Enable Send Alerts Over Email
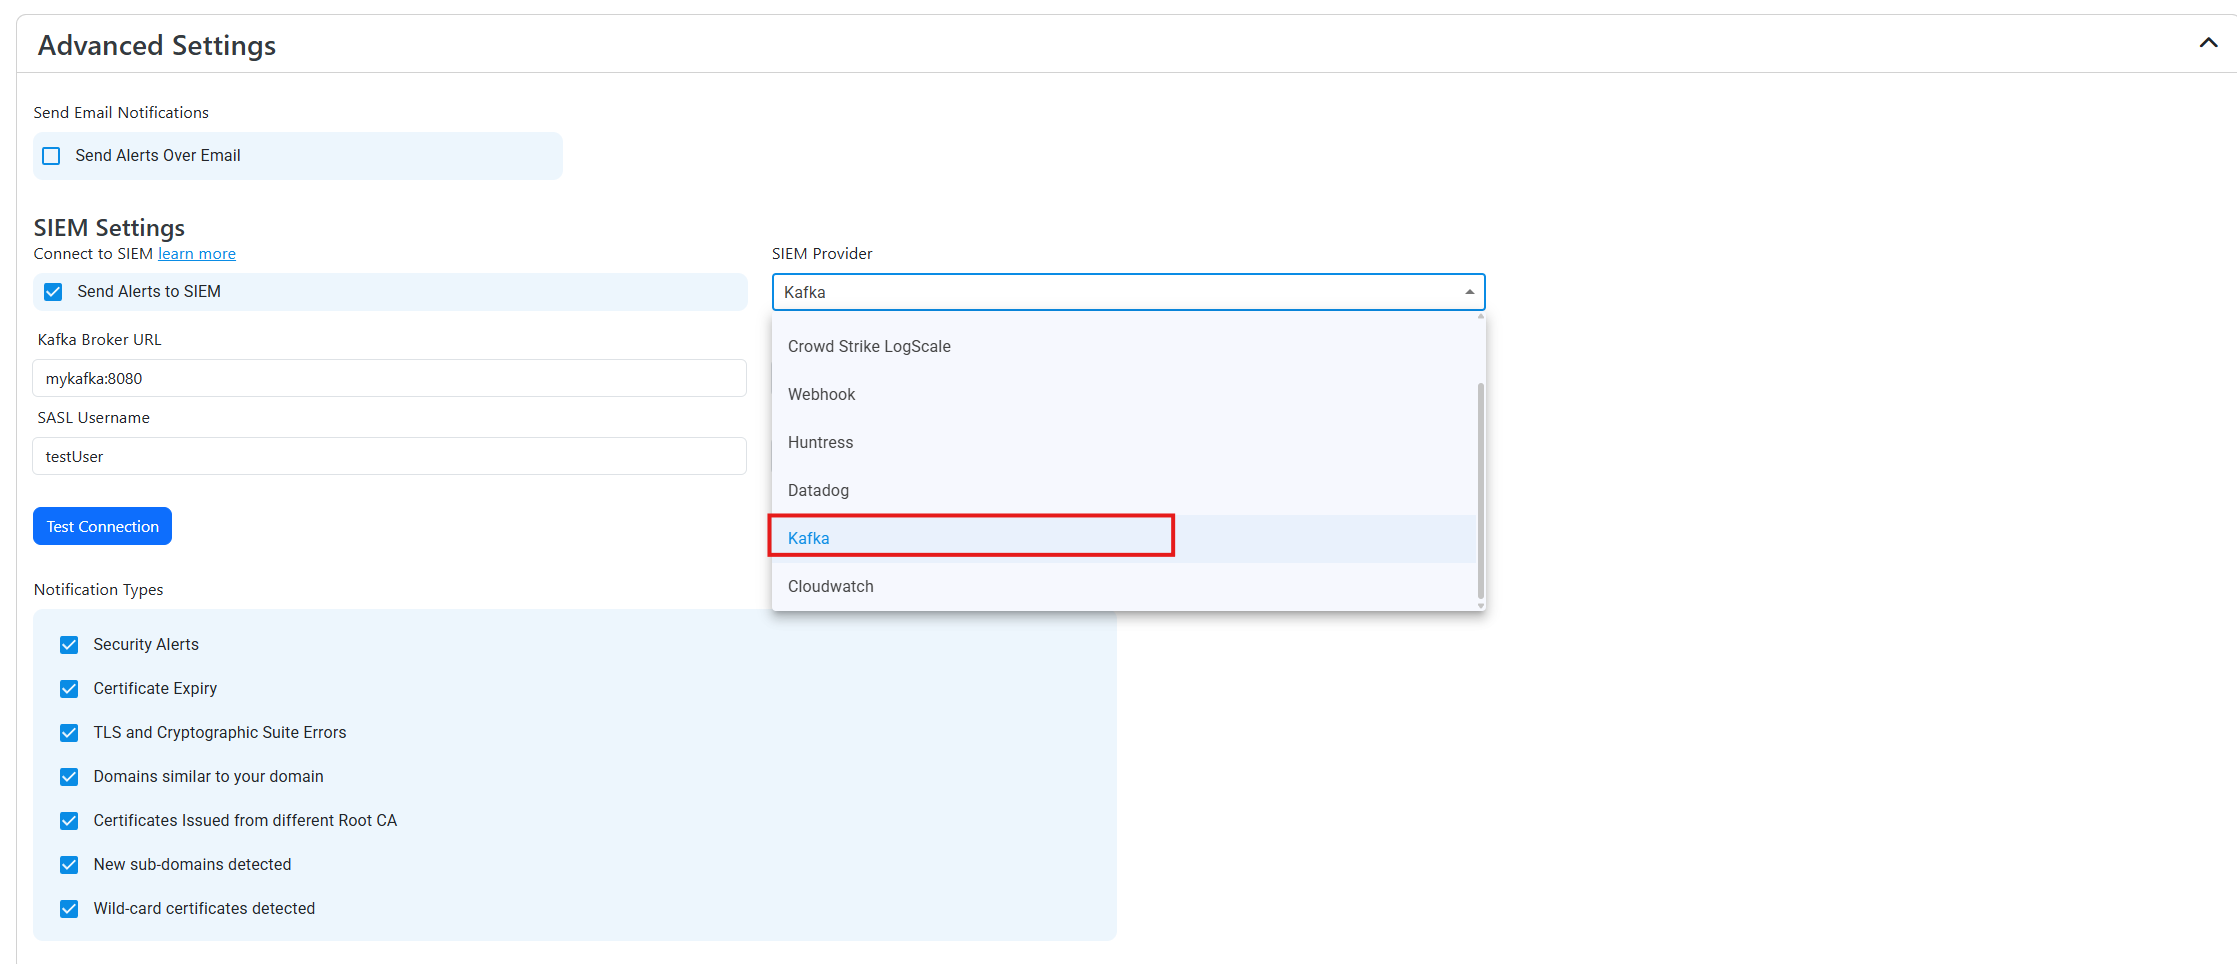The width and height of the screenshot is (2237, 964). (x=50, y=155)
